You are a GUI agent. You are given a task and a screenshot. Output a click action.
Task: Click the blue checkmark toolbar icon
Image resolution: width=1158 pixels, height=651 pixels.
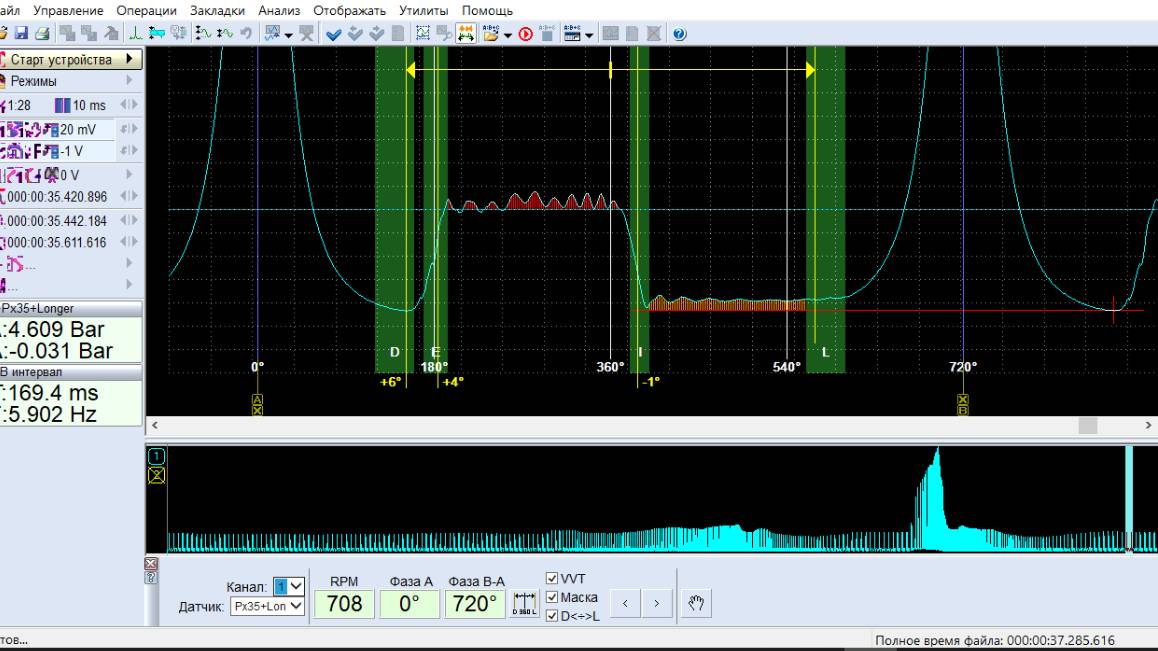coord(334,34)
